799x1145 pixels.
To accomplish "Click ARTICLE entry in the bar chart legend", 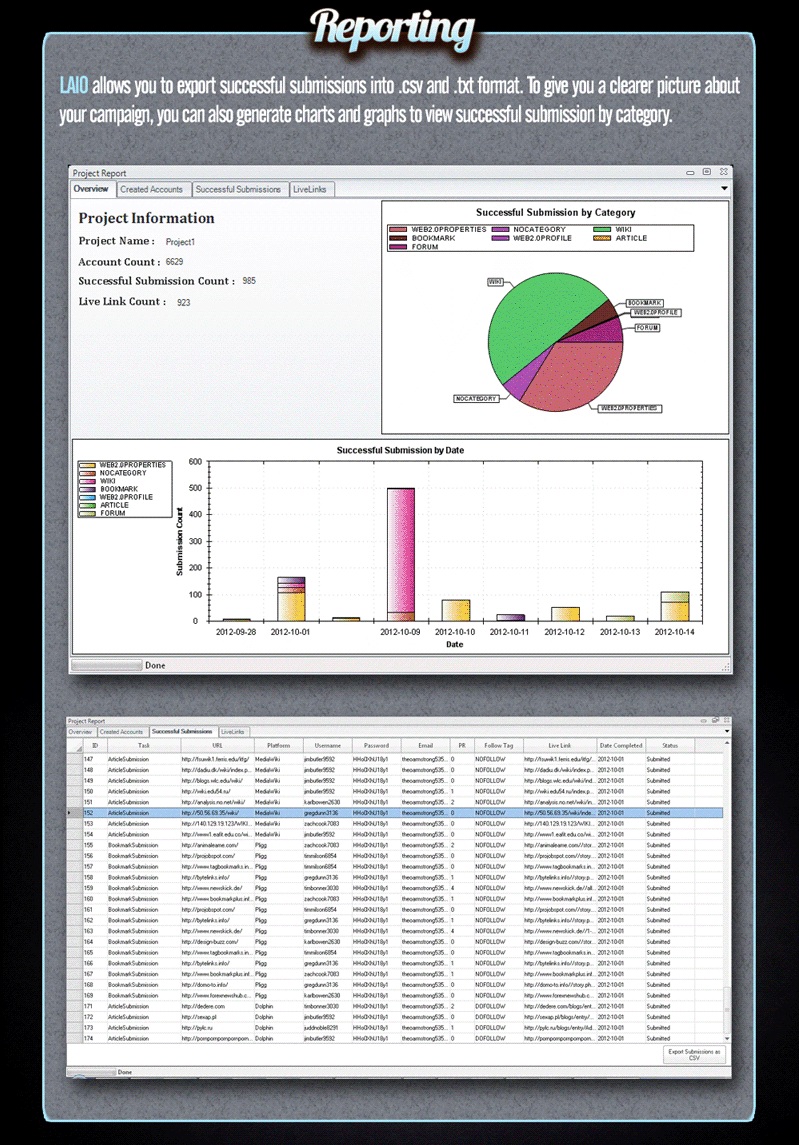I will coord(114,505).
